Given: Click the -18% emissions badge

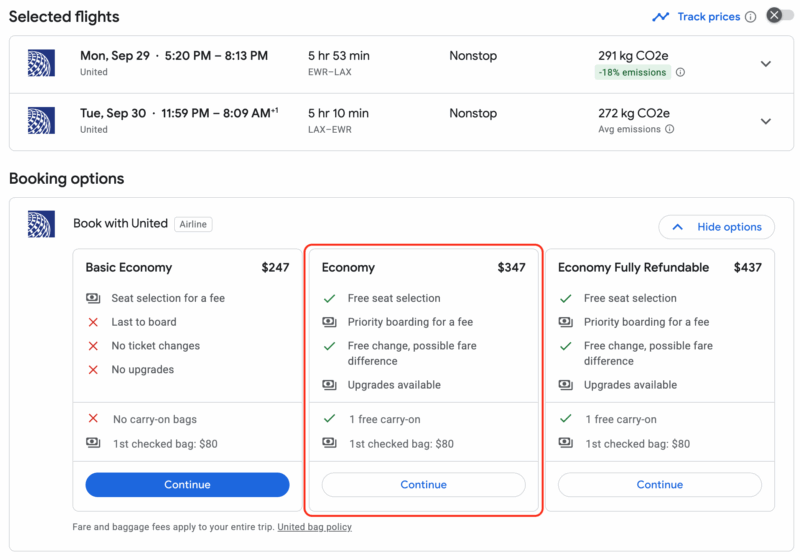Looking at the screenshot, I should pos(632,72).
